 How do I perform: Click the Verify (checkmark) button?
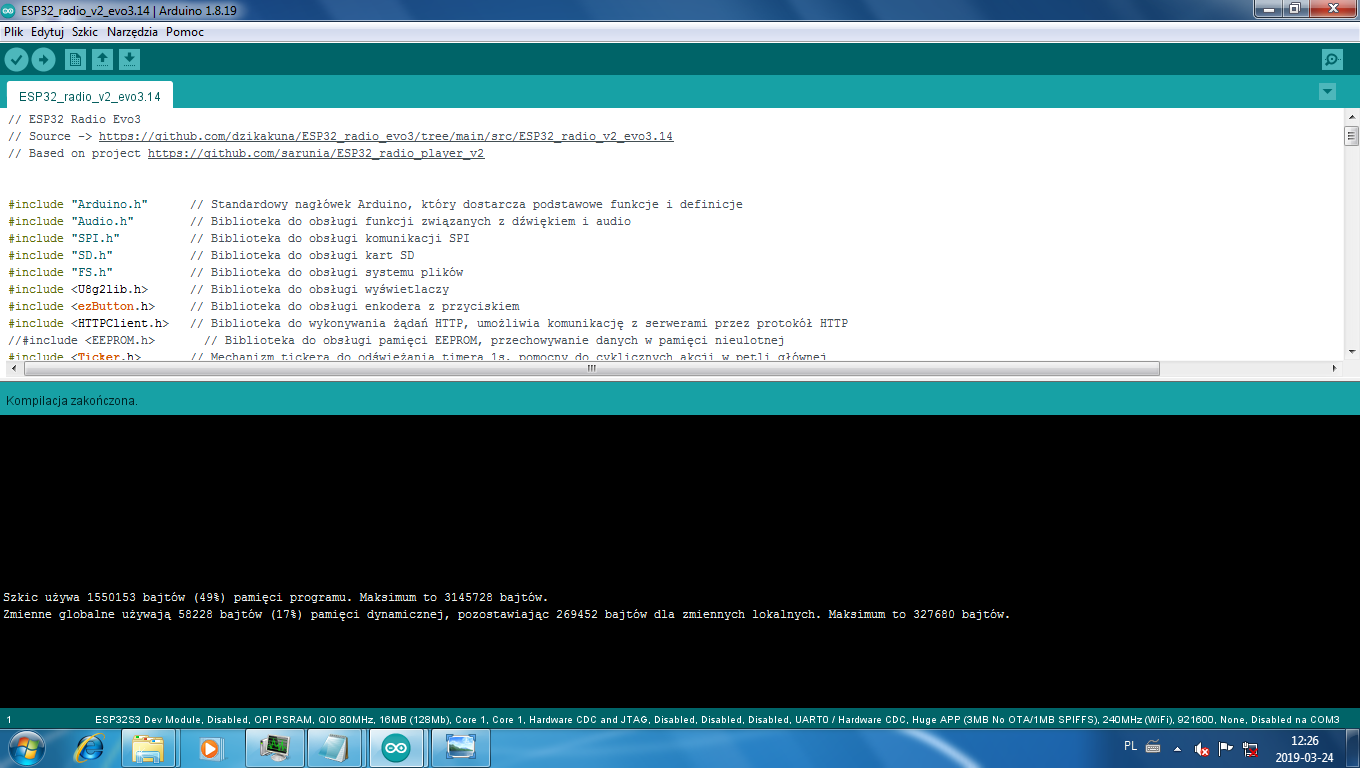coord(16,59)
